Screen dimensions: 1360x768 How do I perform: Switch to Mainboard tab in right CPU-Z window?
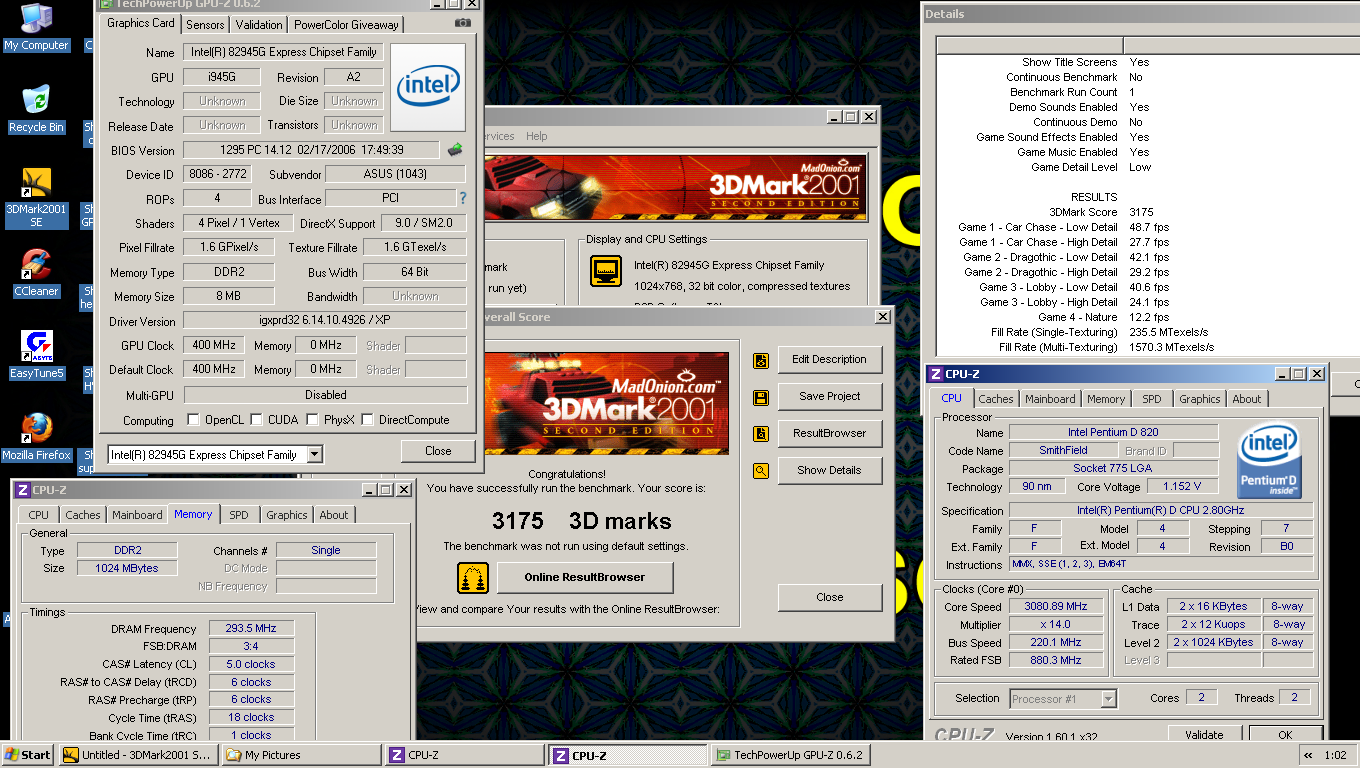[x=1050, y=398]
